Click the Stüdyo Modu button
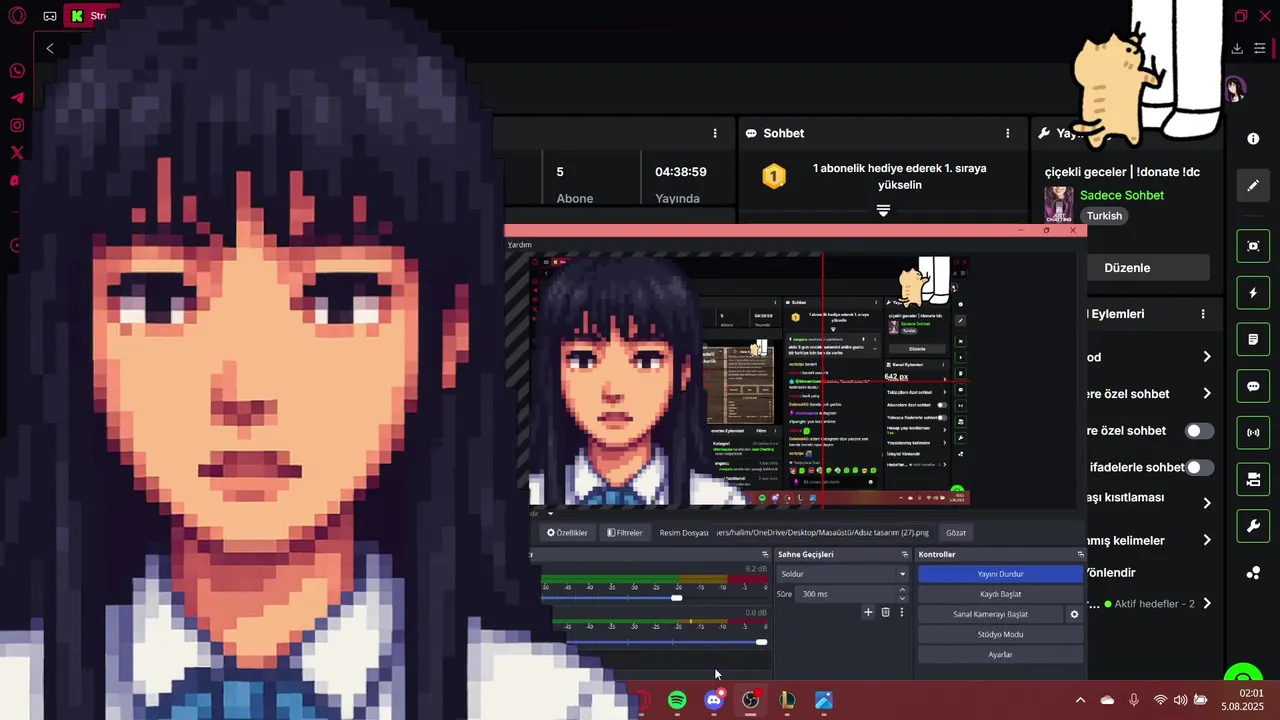 pyautogui.click(x=1000, y=634)
